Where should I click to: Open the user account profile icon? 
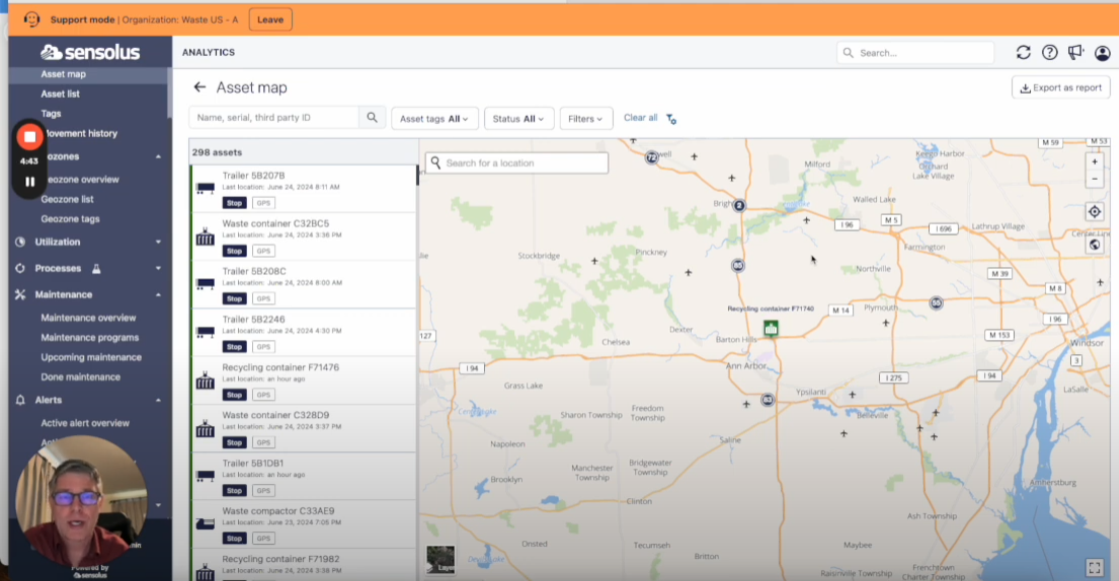pyautogui.click(x=1102, y=53)
